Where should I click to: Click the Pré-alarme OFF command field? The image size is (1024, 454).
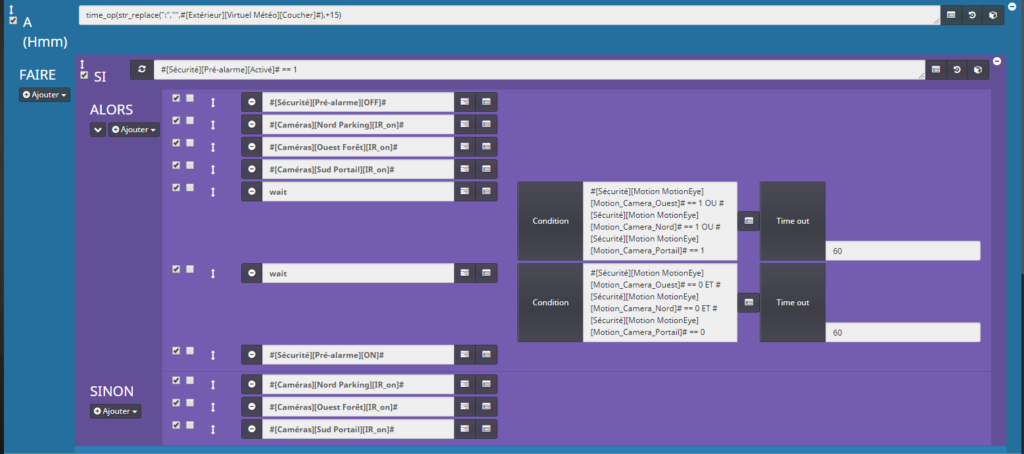pos(358,102)
